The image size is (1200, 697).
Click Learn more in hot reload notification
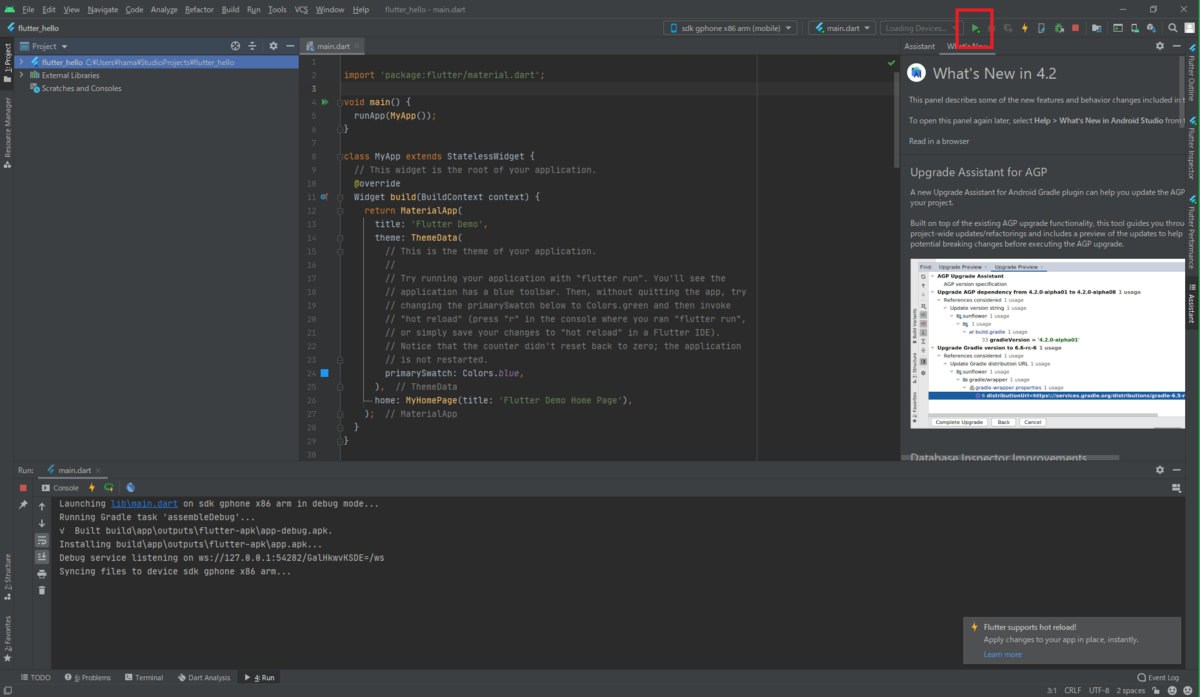point(1002,654)
